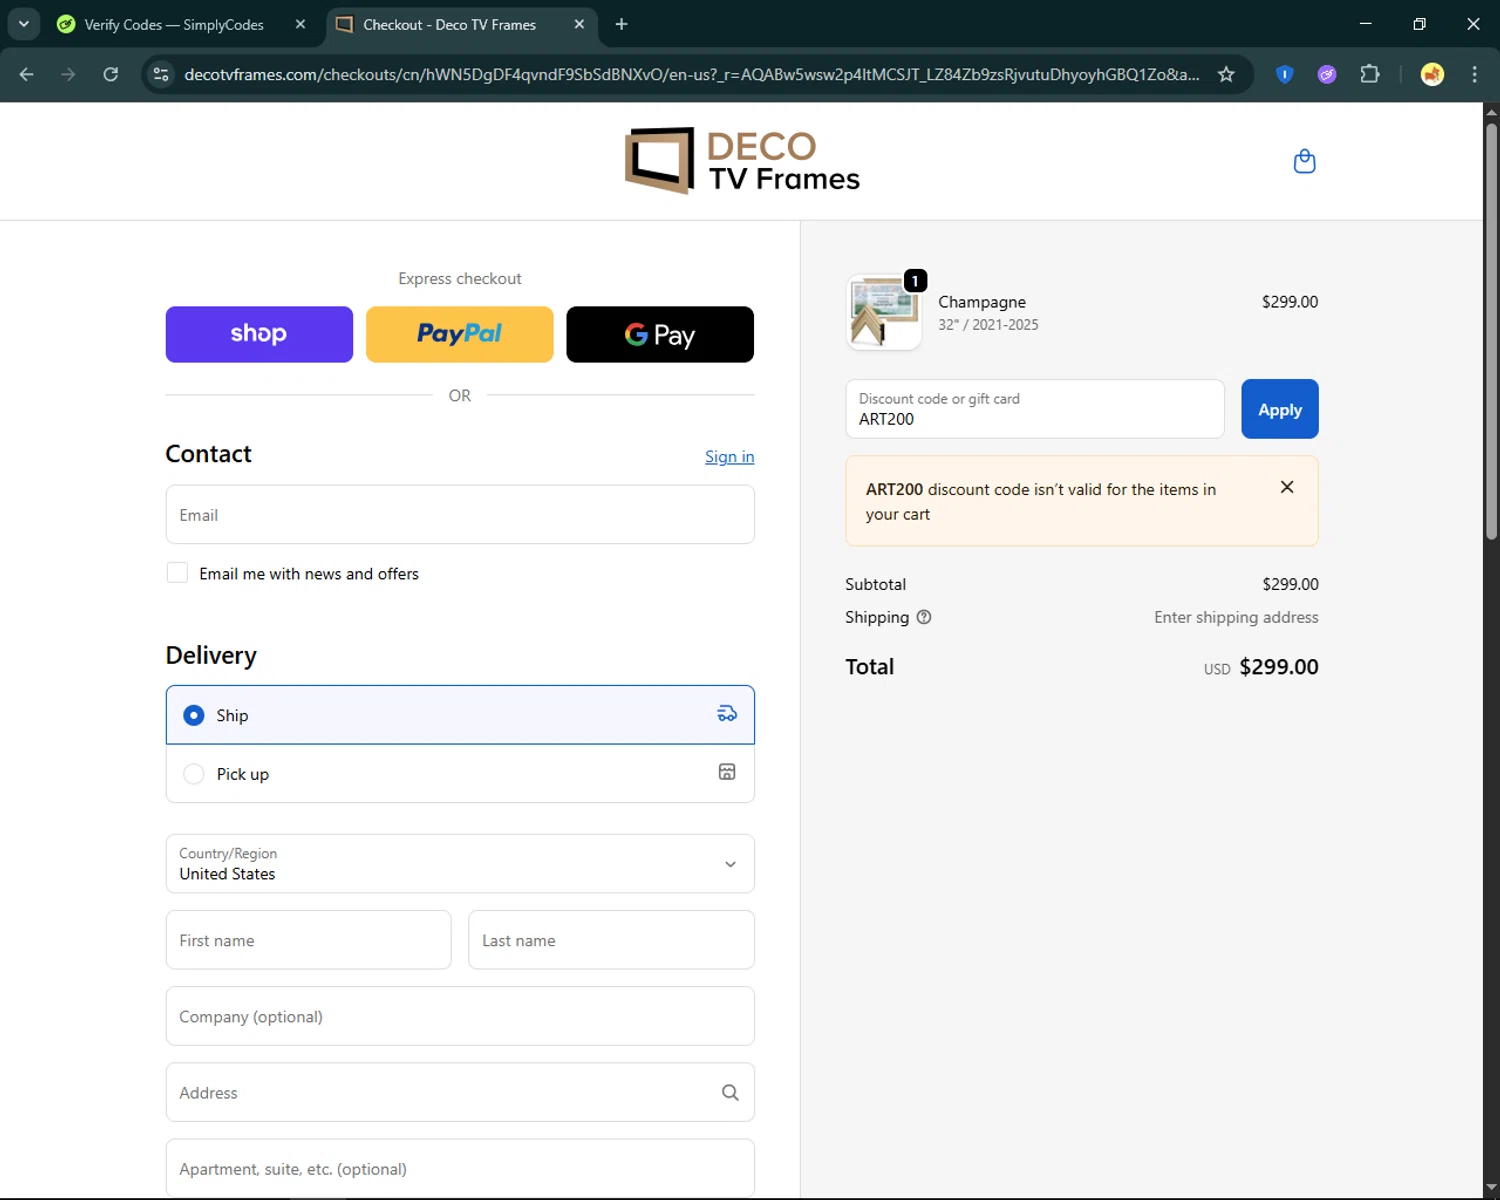Select the Pick up delivery option

point(194,774)
